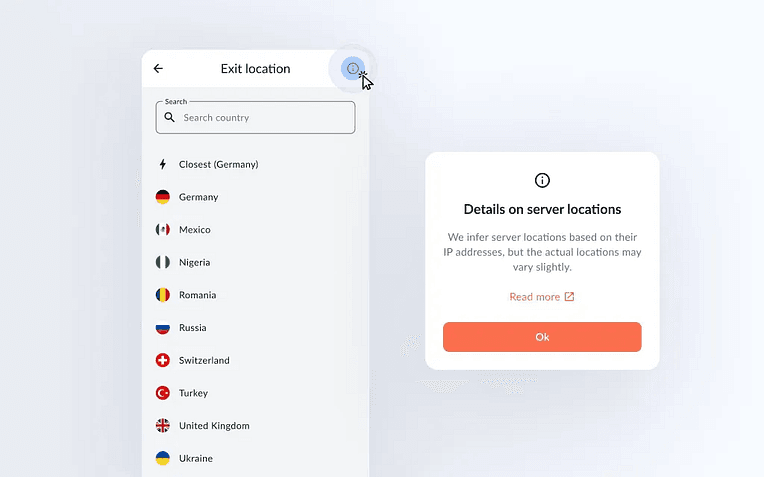
Task: Choose Ukraine from the list
Action: pos(255,458)
